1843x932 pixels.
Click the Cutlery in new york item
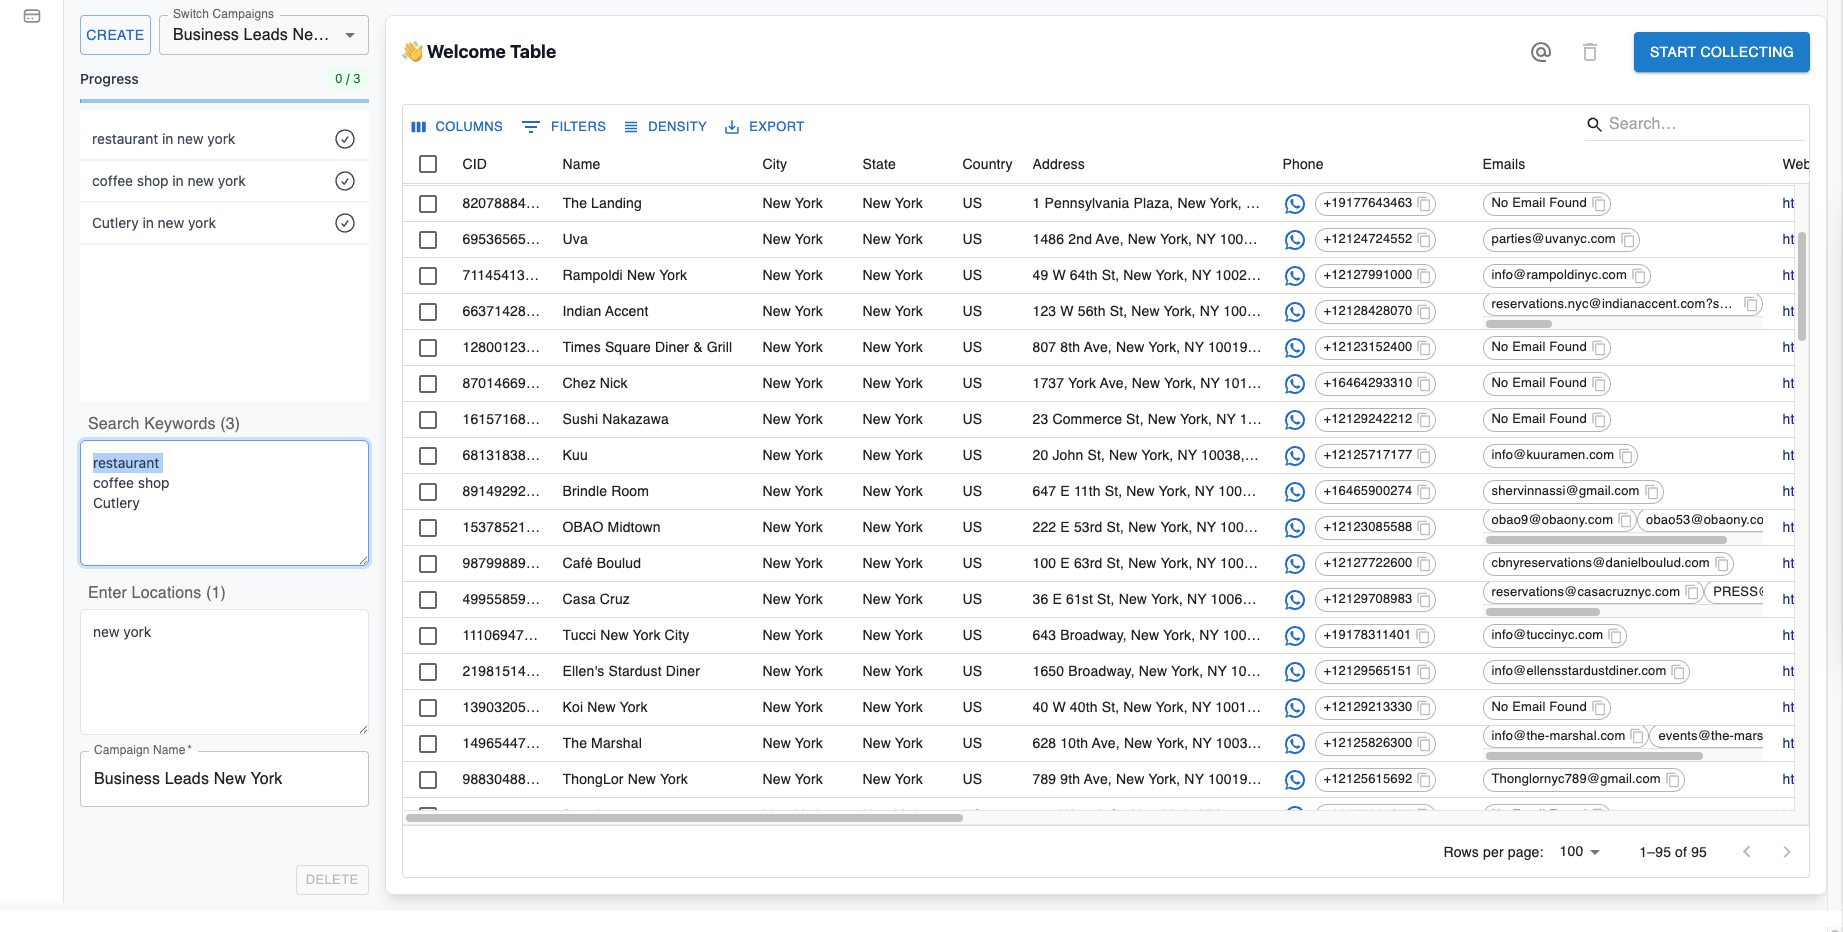[224, 223]
